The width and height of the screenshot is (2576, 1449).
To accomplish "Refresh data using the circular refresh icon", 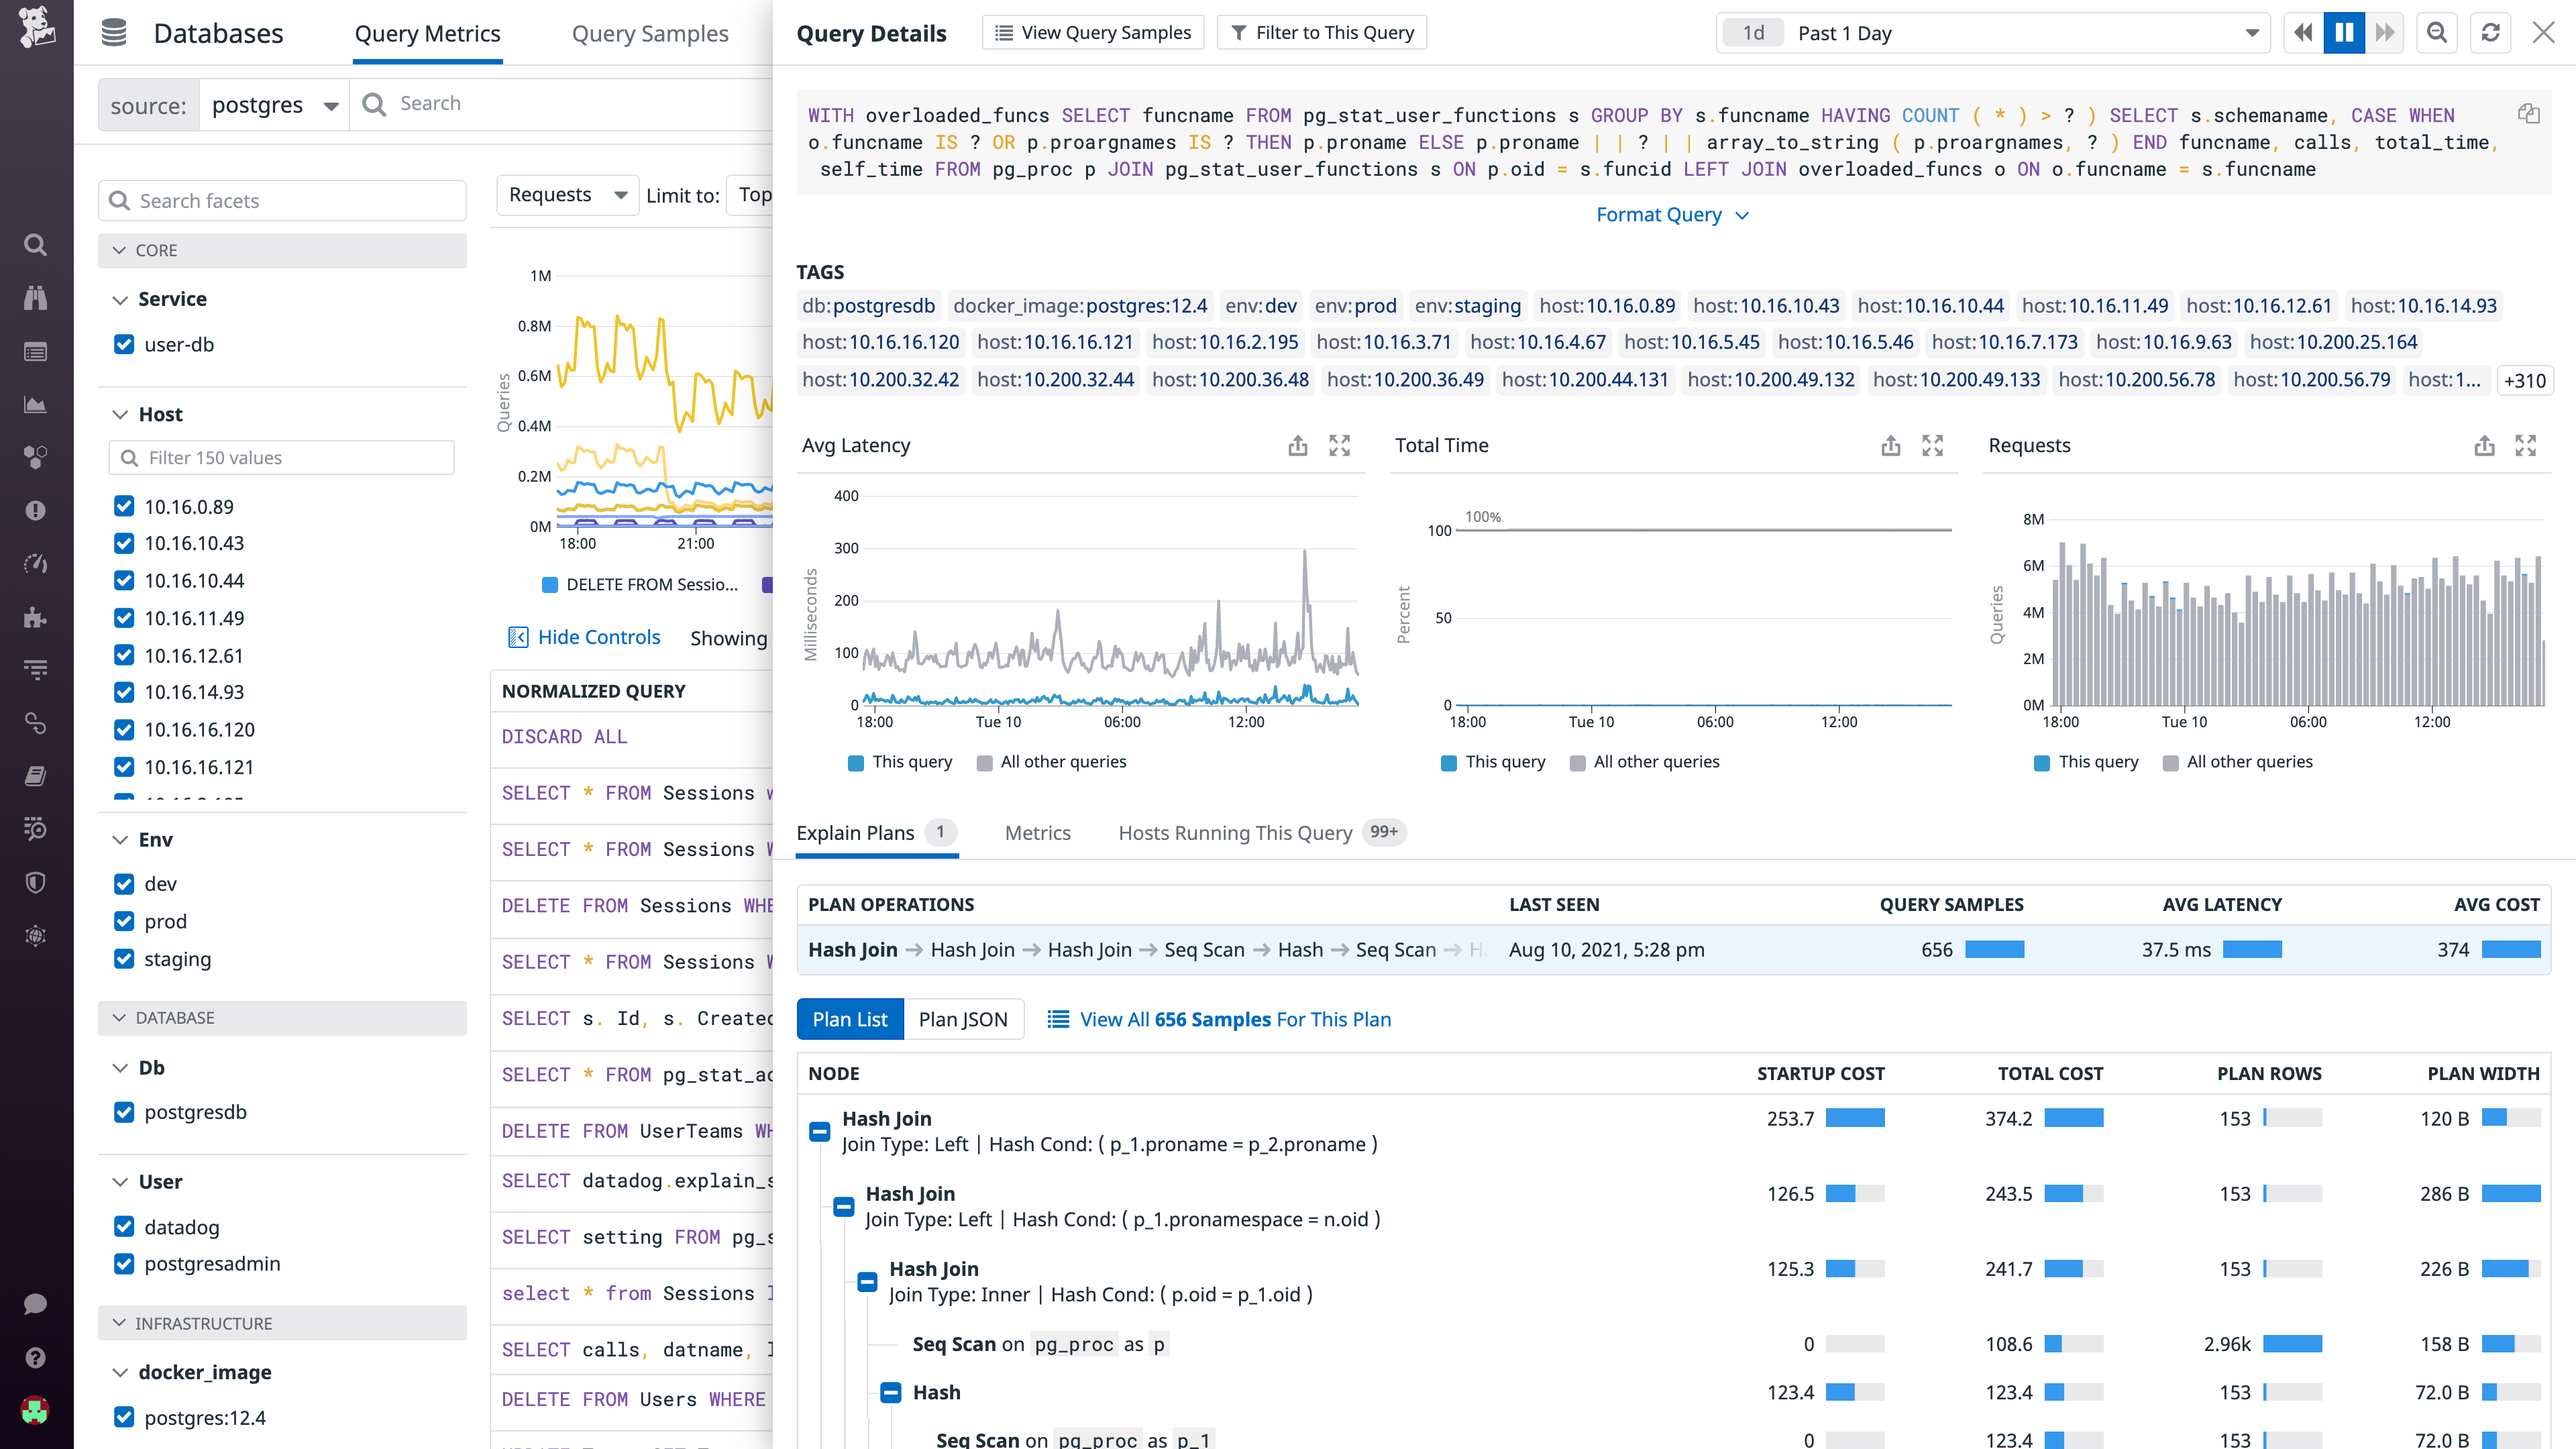I will point(2491,32).
